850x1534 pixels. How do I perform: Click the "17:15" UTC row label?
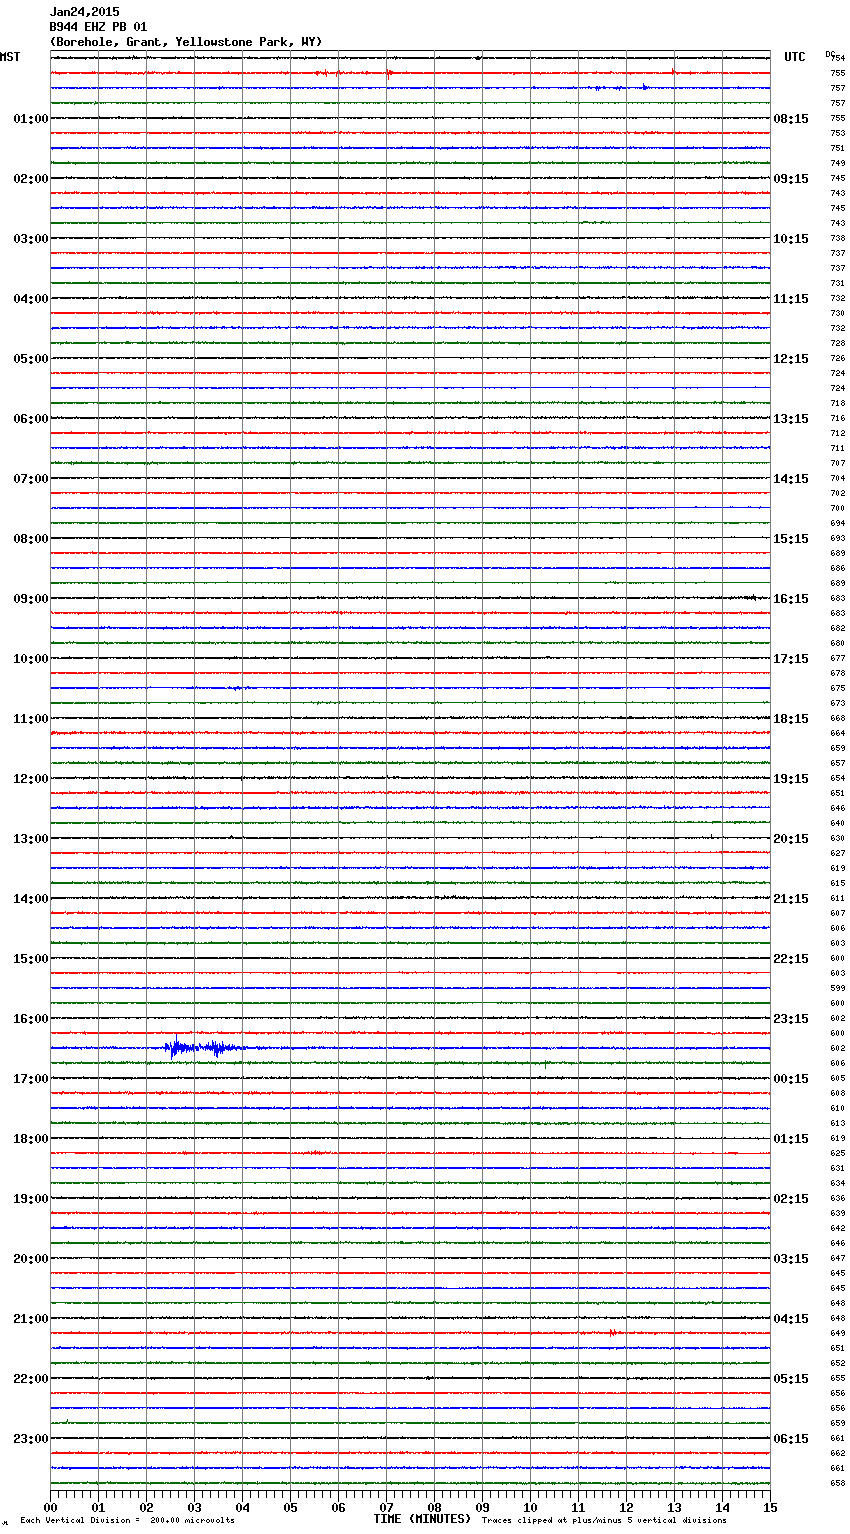point(791,659)
